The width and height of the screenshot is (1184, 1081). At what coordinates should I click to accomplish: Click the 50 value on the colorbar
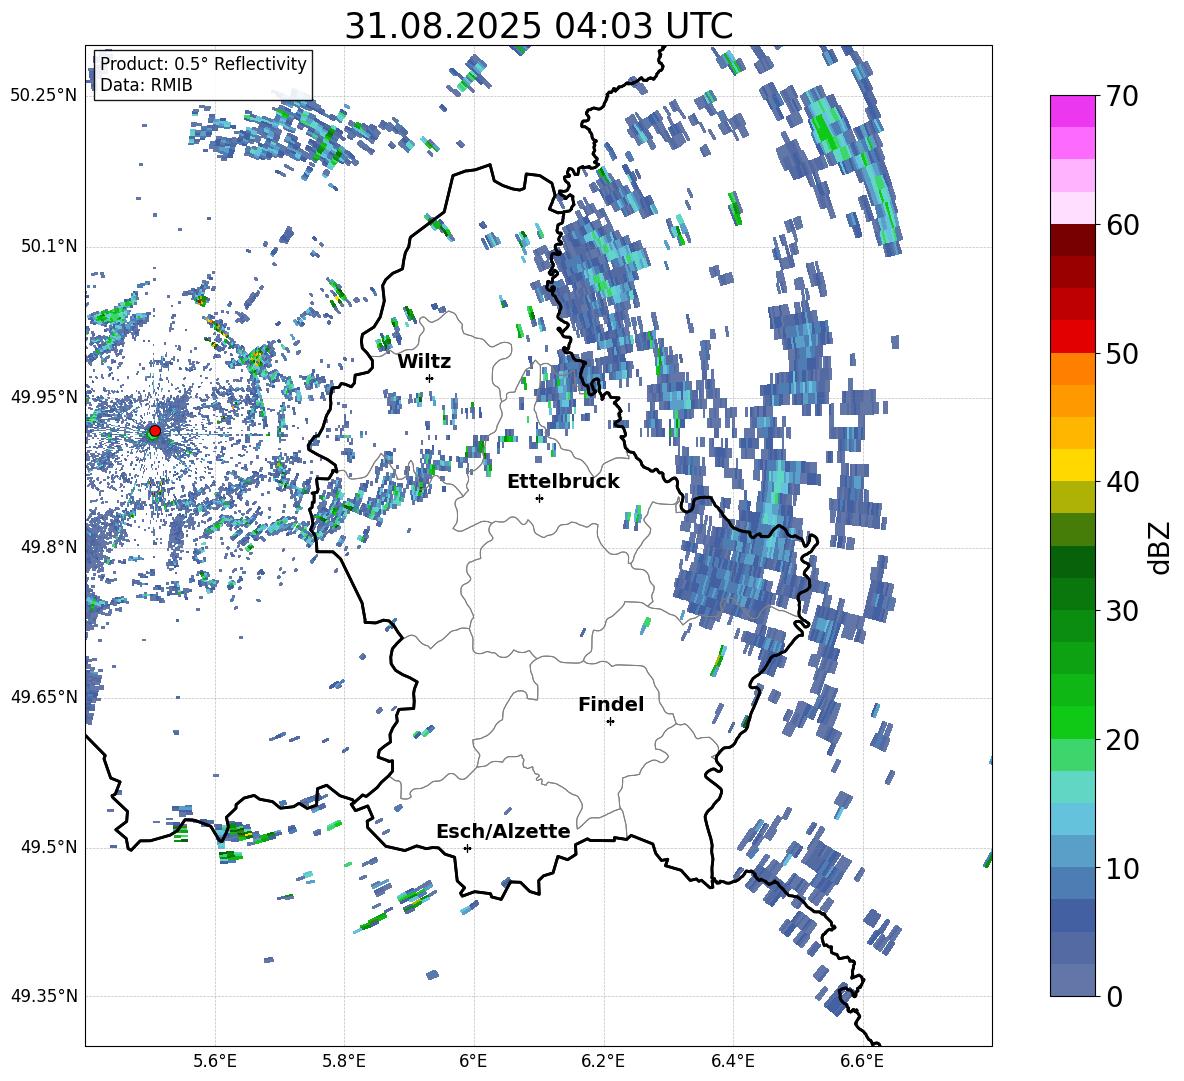[x=1122, y=353]
